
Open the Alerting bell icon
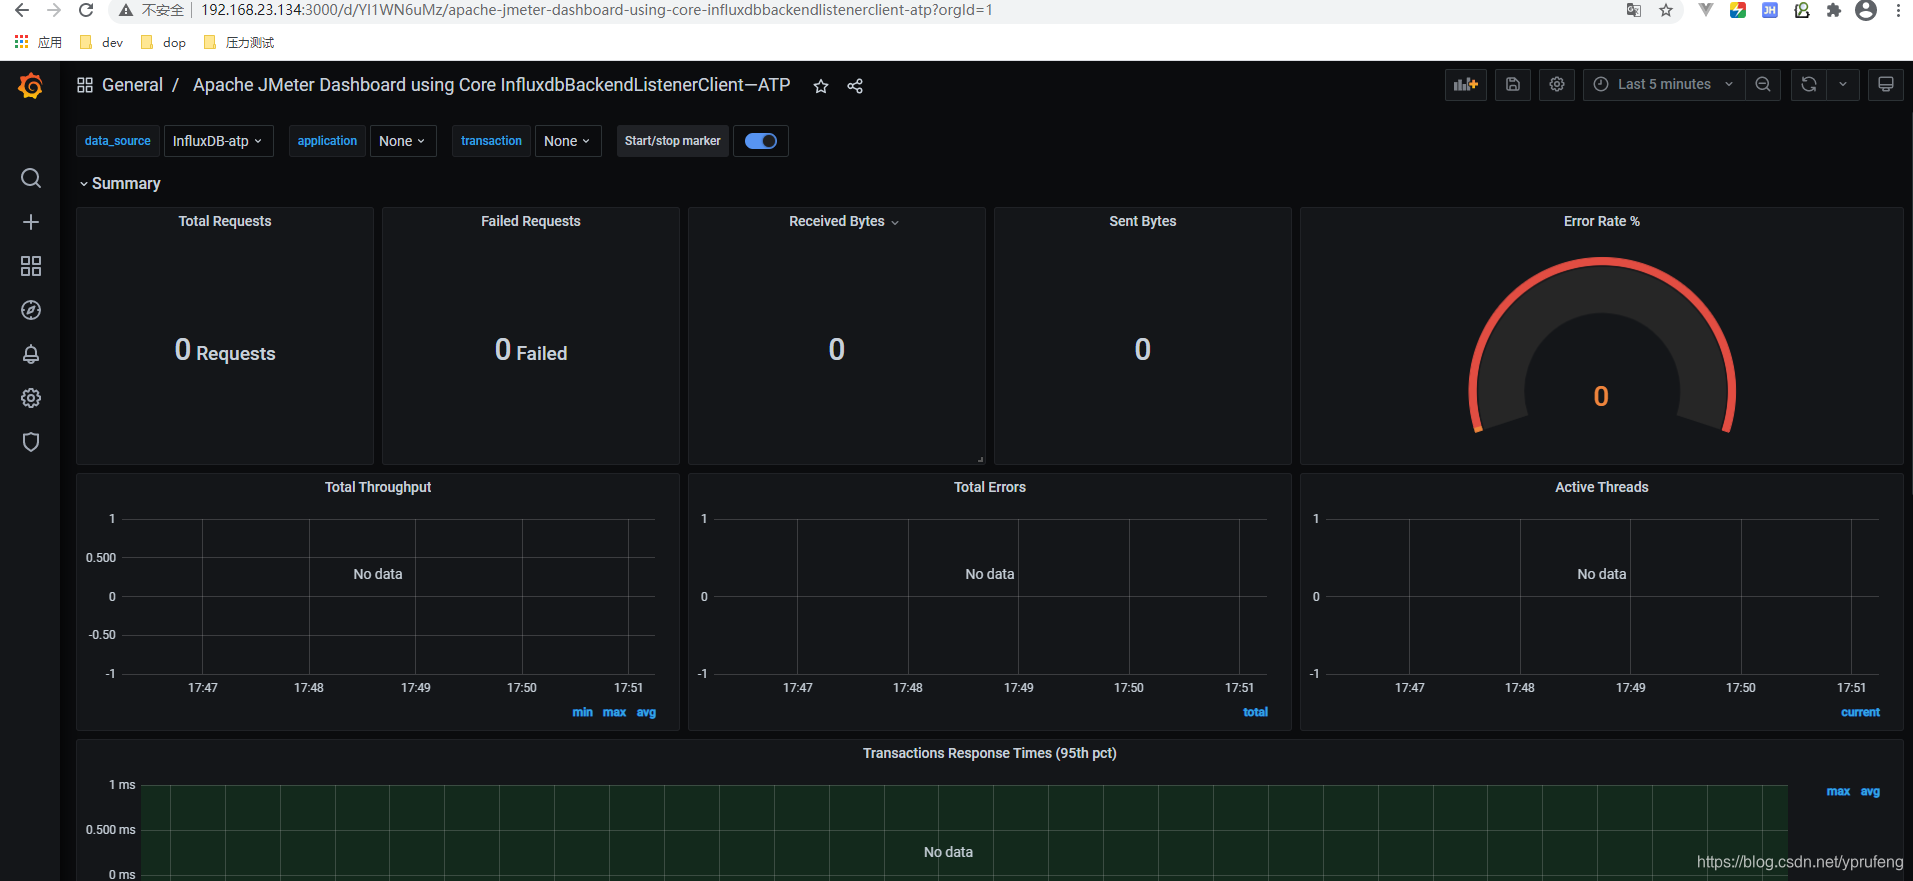[x=31, y=354]
